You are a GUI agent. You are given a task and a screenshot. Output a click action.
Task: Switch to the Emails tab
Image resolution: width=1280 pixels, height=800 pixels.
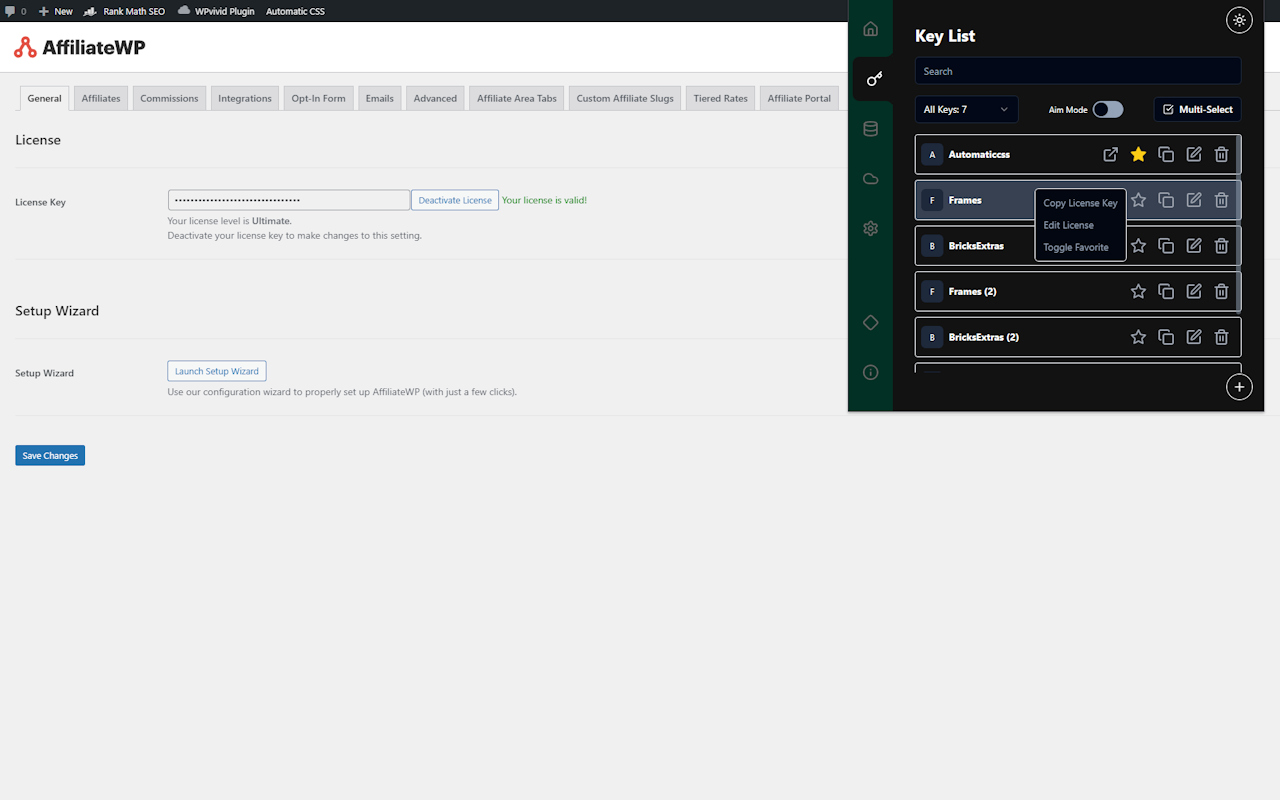point(379,98)
